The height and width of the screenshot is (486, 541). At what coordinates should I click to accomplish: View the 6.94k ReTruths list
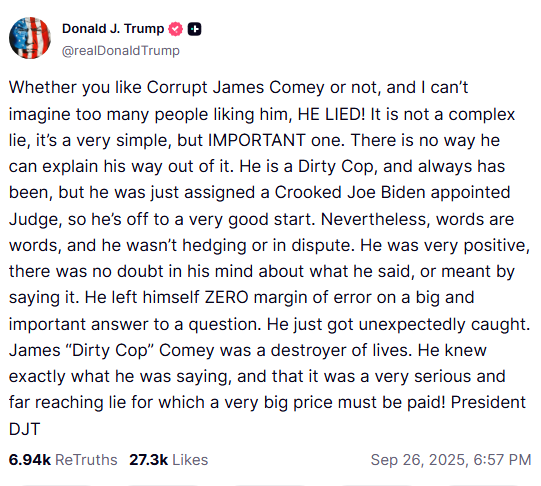coord(63,460)
